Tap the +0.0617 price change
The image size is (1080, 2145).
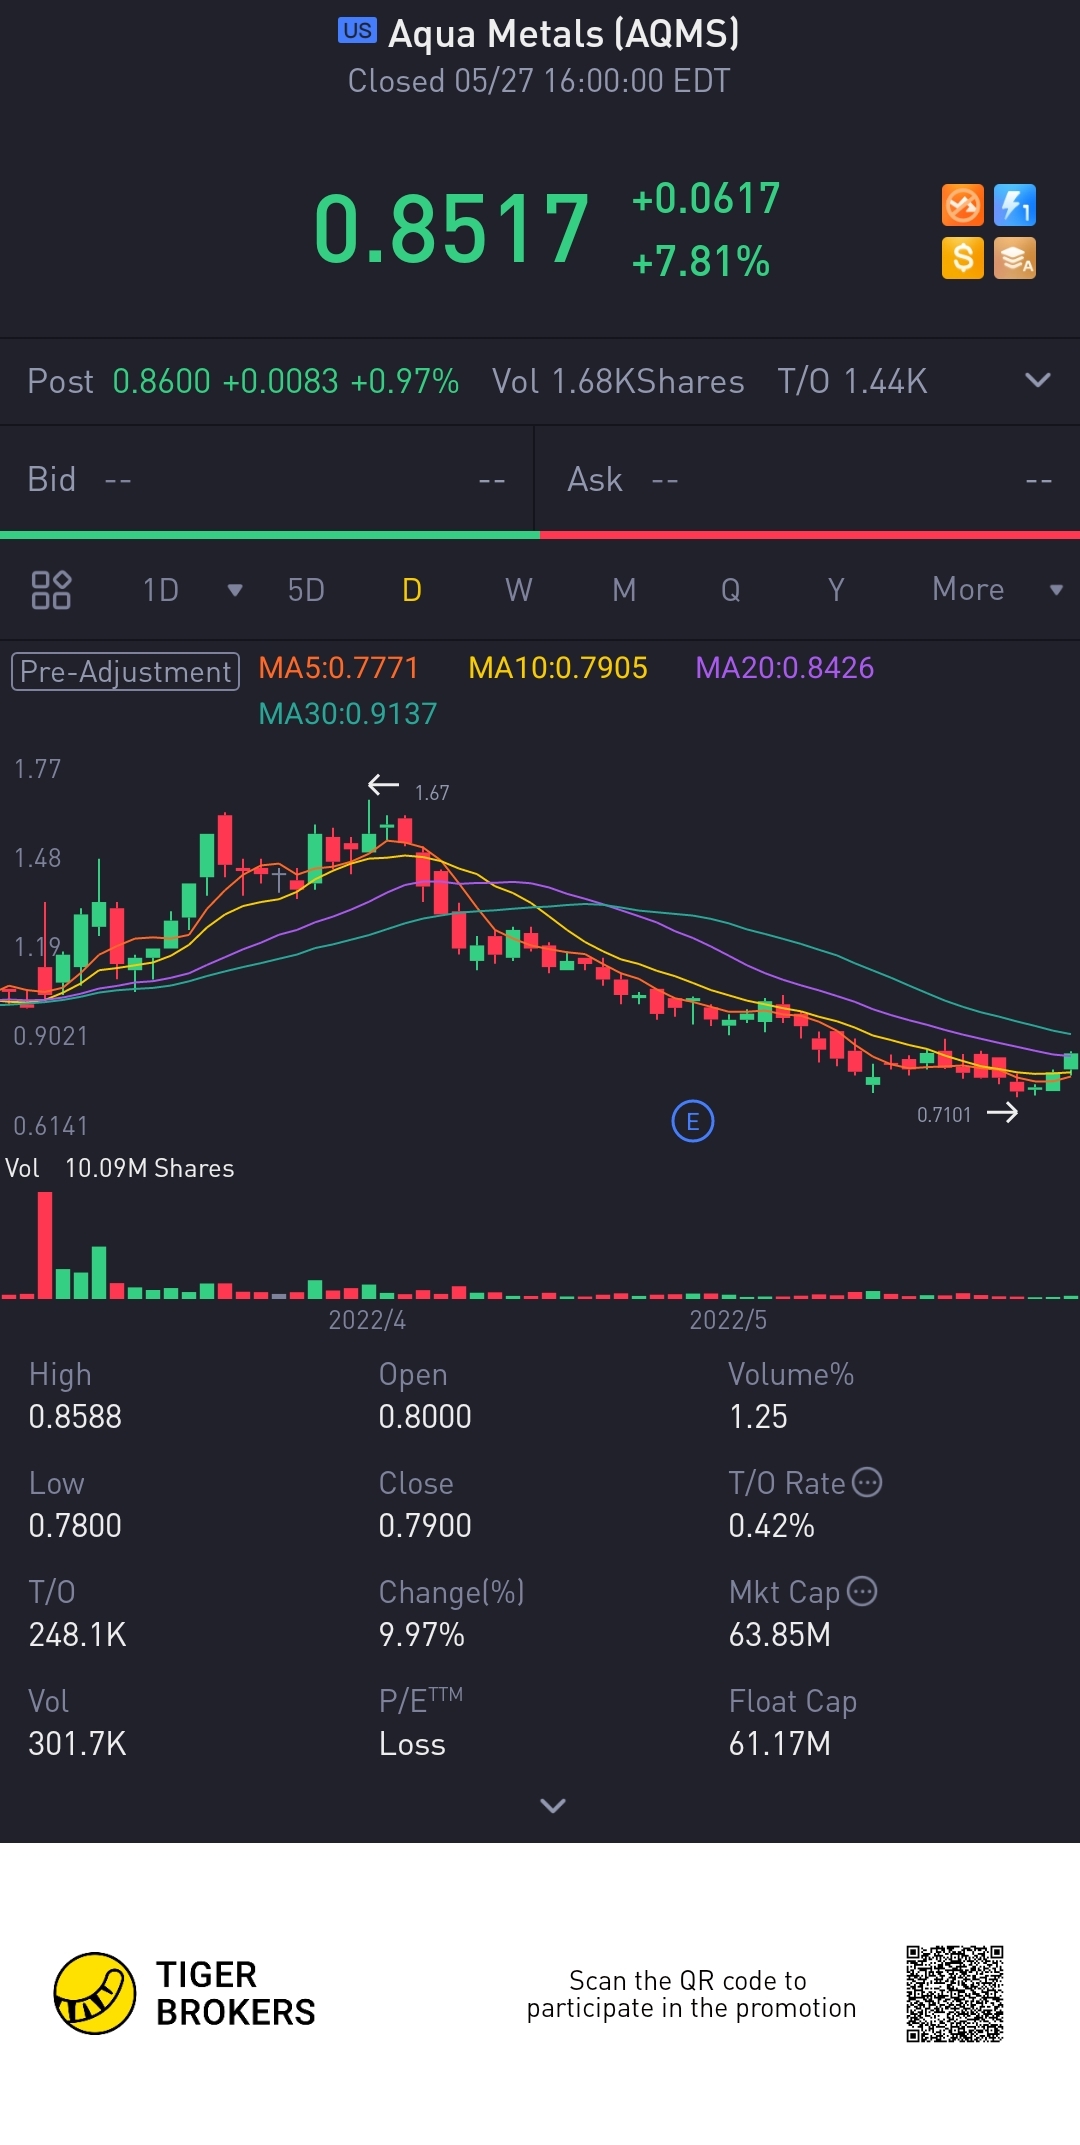click(x=706, y=199)
